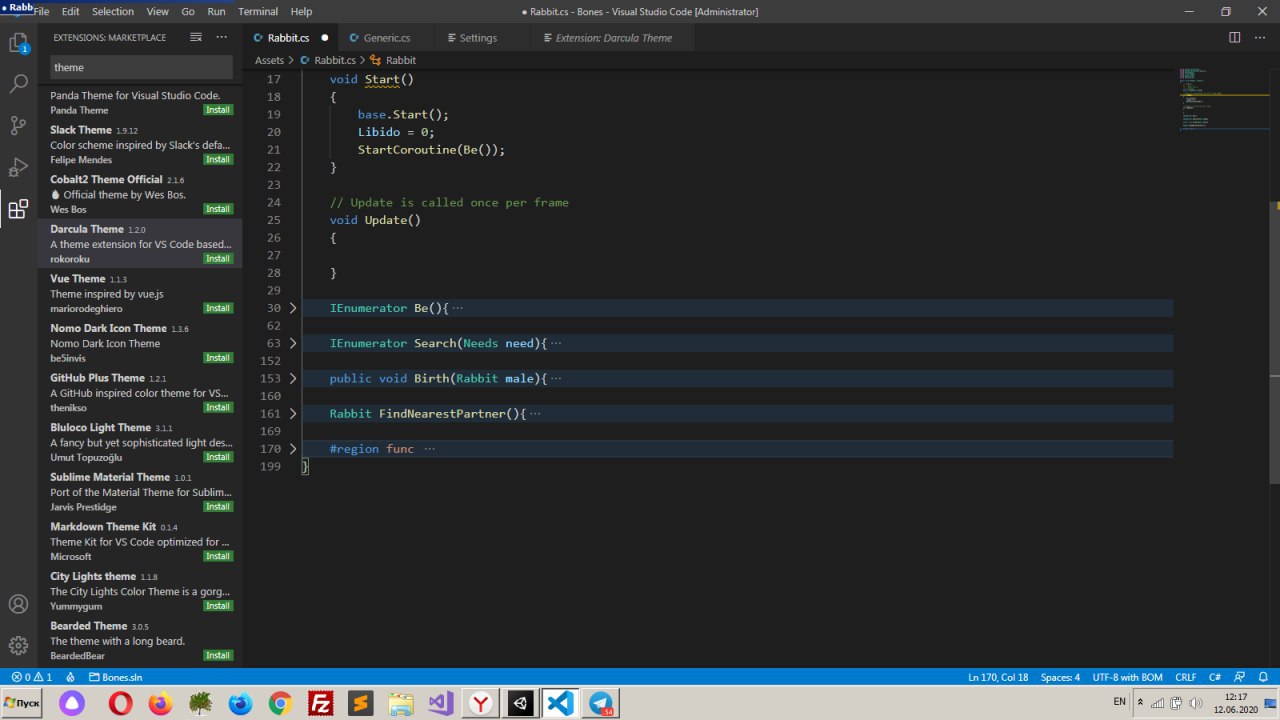Open Sublime Text from the taskbar

pos(361,703)
